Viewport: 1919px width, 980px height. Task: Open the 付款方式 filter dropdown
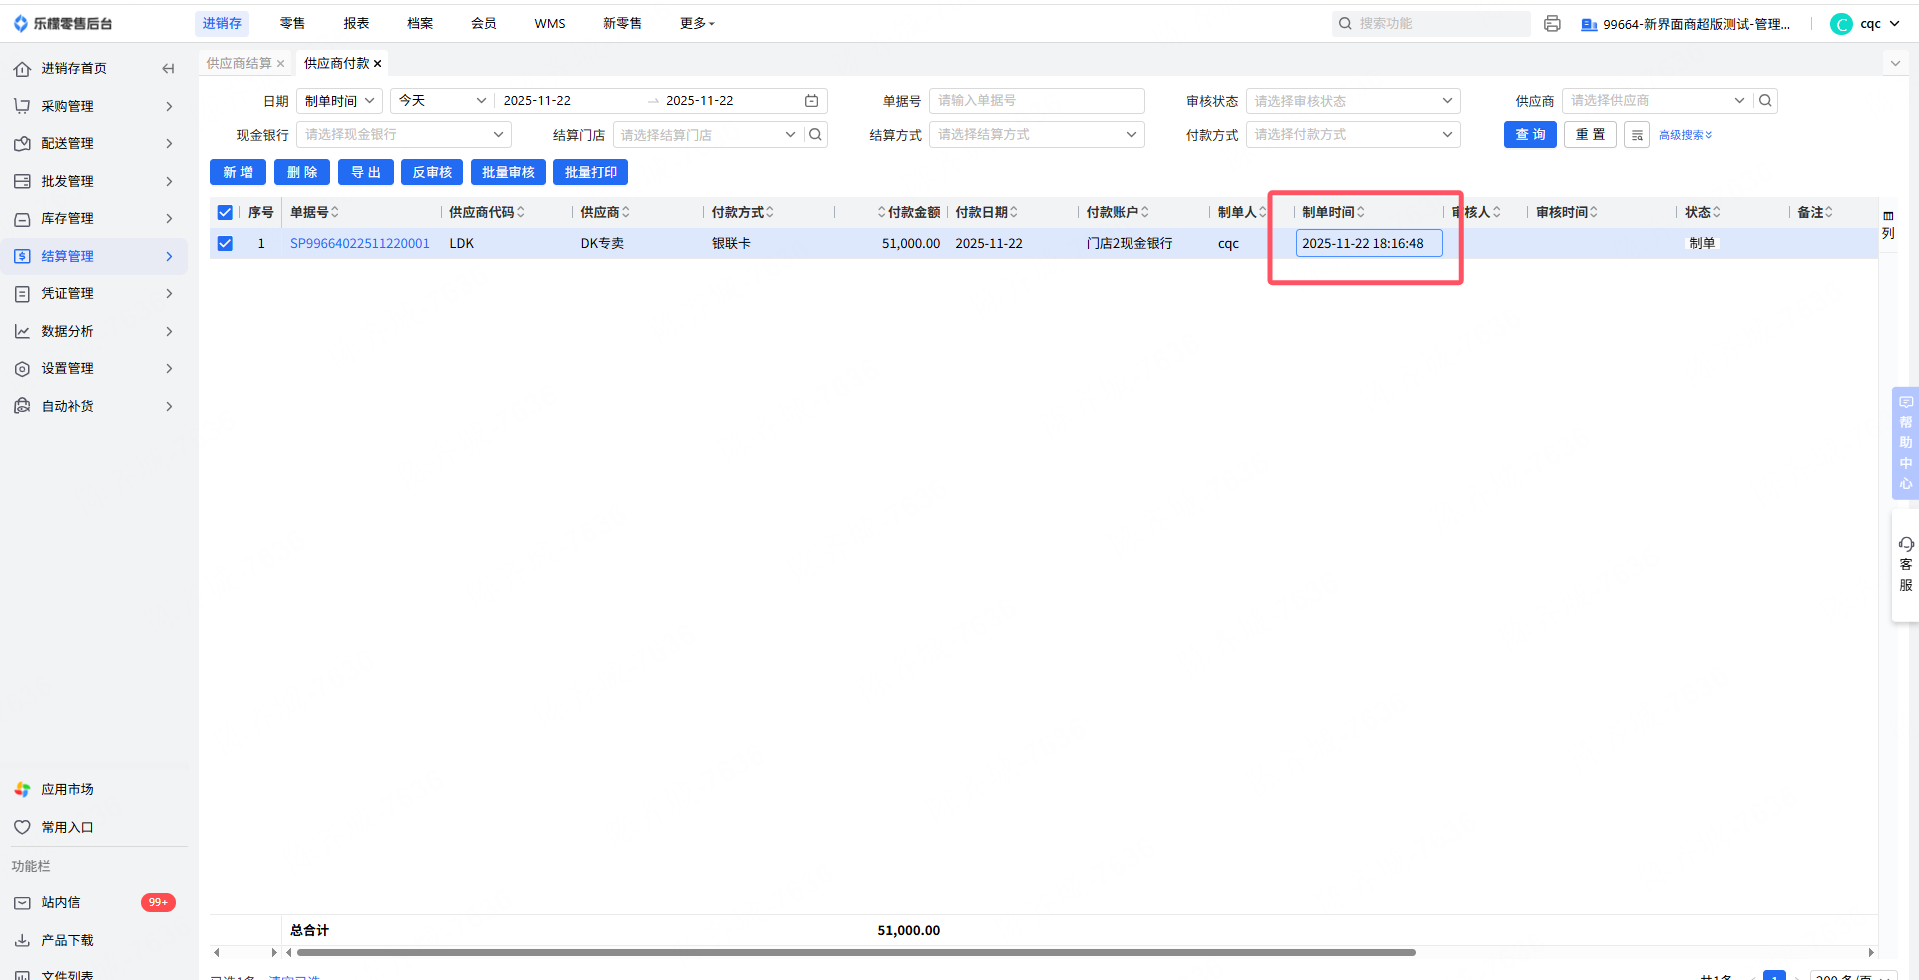(x=1353, y=135)
